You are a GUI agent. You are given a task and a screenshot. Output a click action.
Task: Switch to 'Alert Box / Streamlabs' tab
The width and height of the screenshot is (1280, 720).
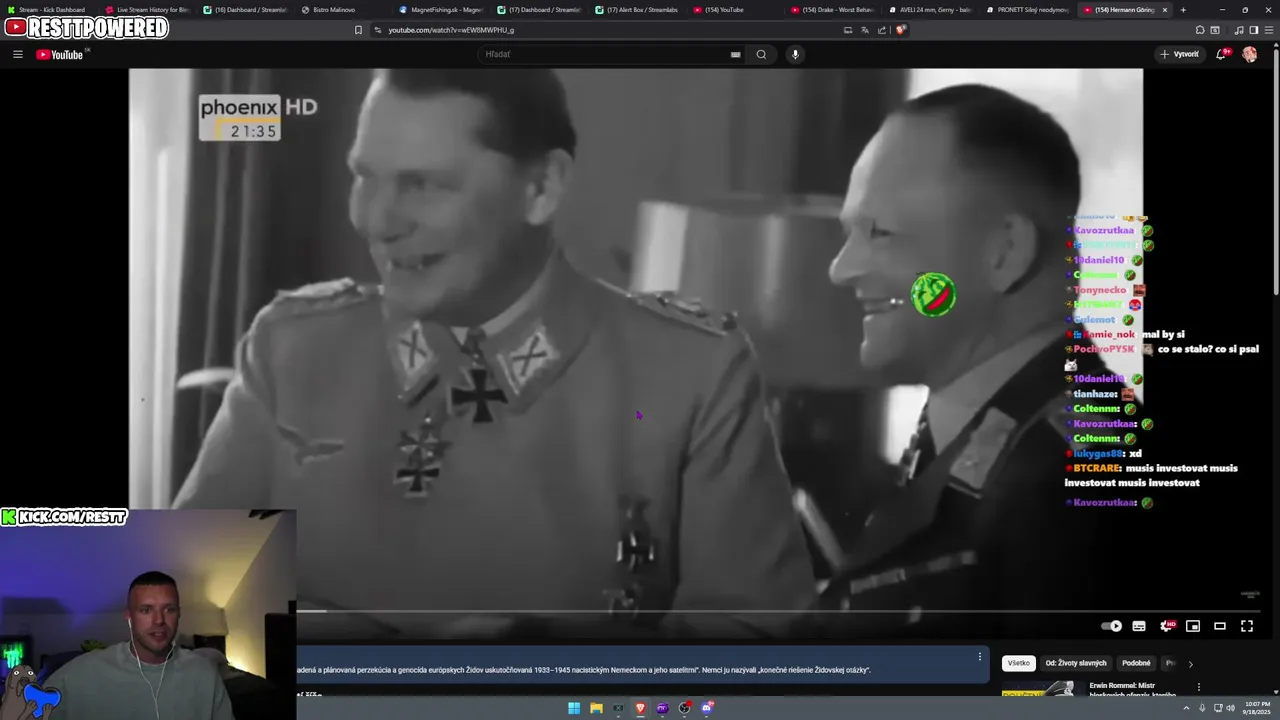tap(637, 10)
